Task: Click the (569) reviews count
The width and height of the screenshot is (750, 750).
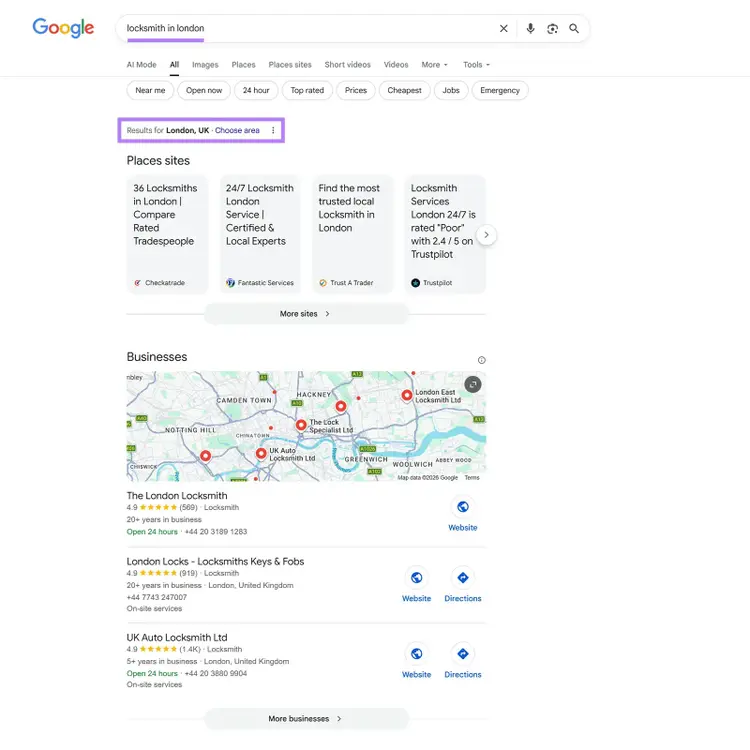Action: (x=188, y=507)
